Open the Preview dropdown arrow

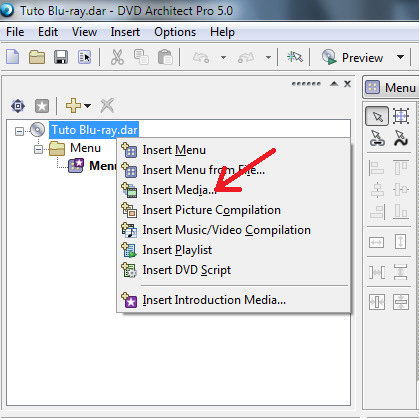401,57
